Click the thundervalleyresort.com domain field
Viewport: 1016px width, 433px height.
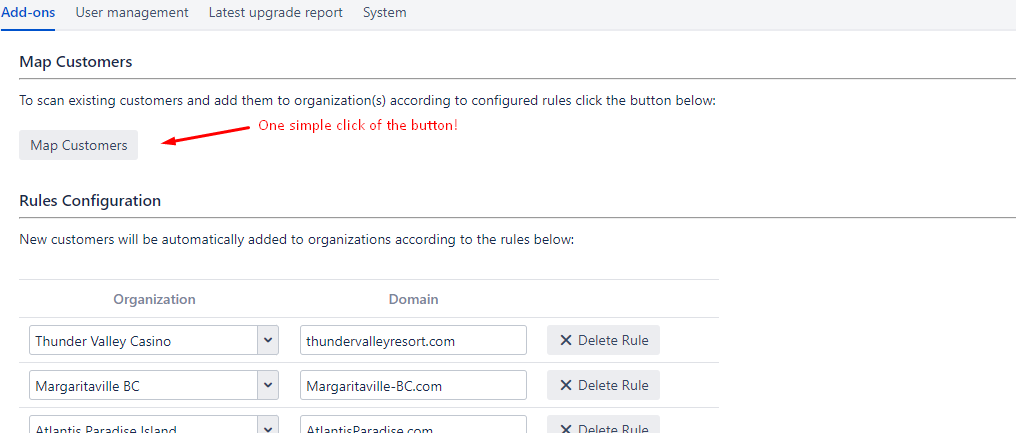(x=412, y=341)
